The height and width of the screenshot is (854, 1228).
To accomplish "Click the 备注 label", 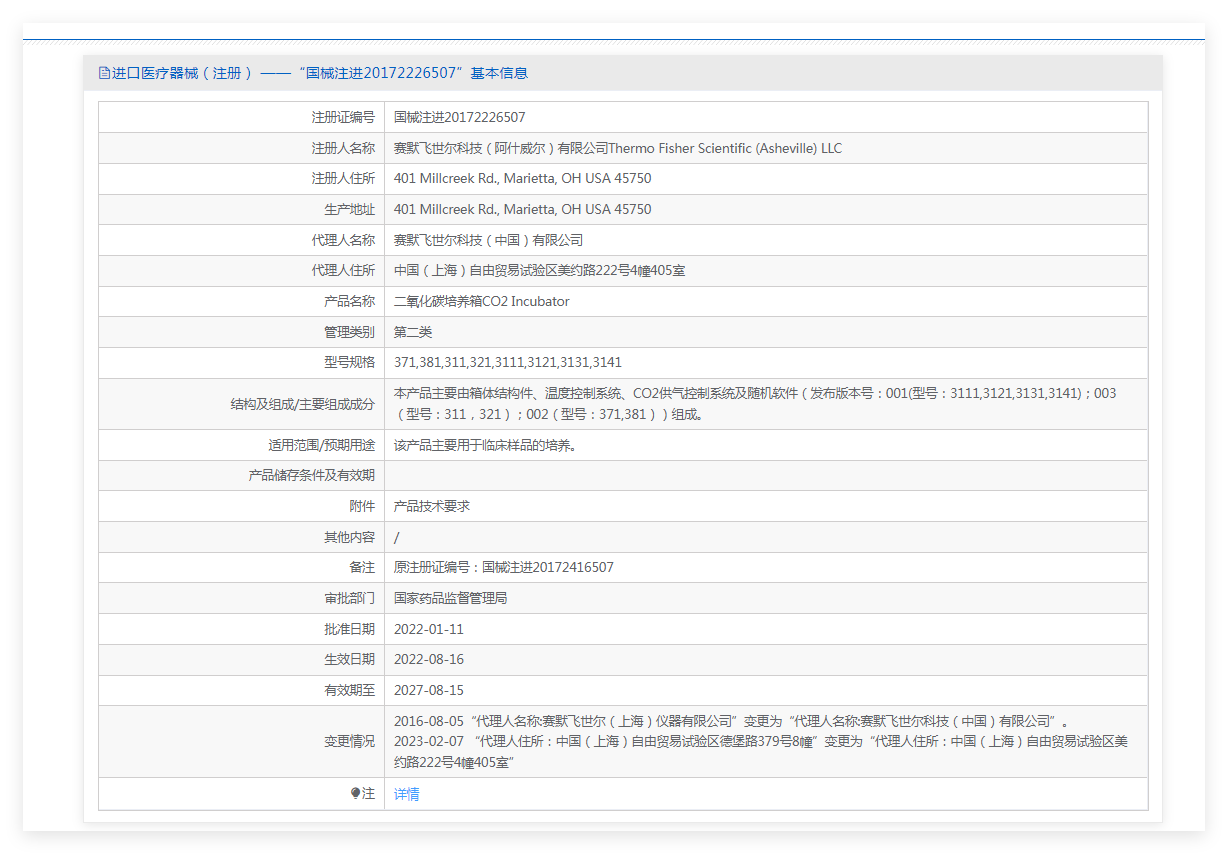I will (x=362, y=568).
